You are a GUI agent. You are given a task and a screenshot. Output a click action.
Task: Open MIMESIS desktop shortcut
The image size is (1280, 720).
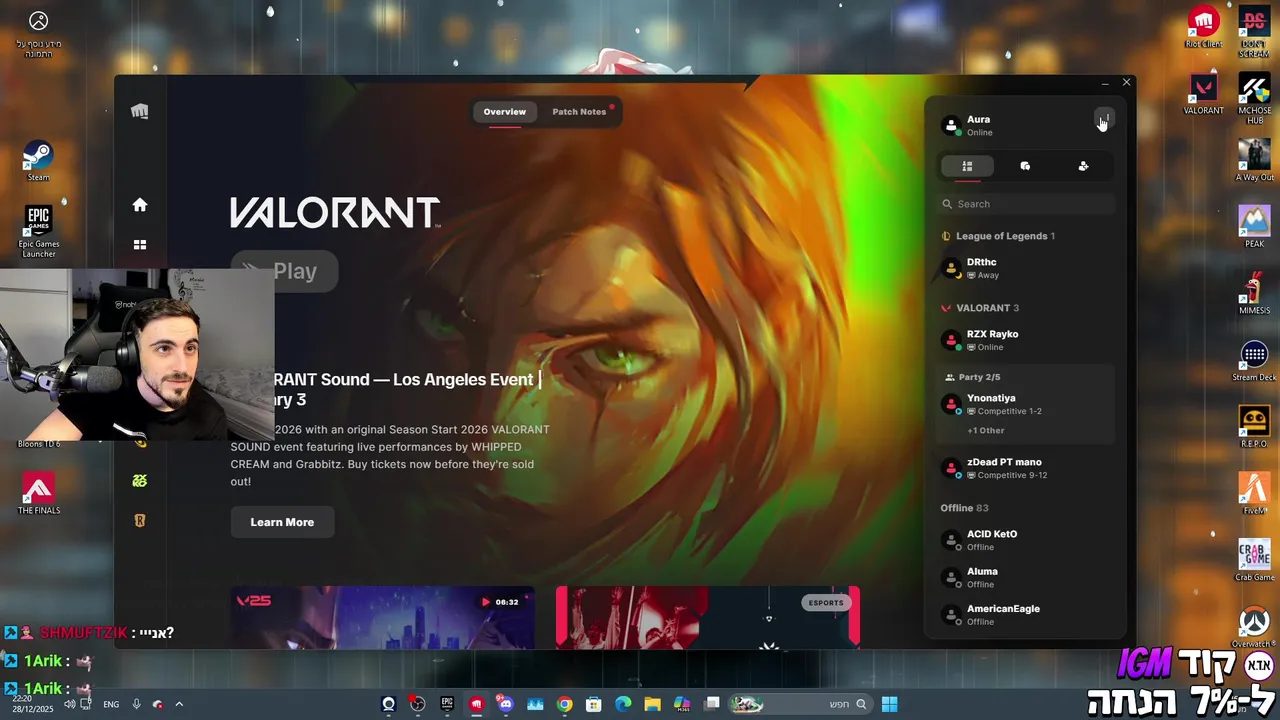pyautogui.click(x=1254, y=294)
